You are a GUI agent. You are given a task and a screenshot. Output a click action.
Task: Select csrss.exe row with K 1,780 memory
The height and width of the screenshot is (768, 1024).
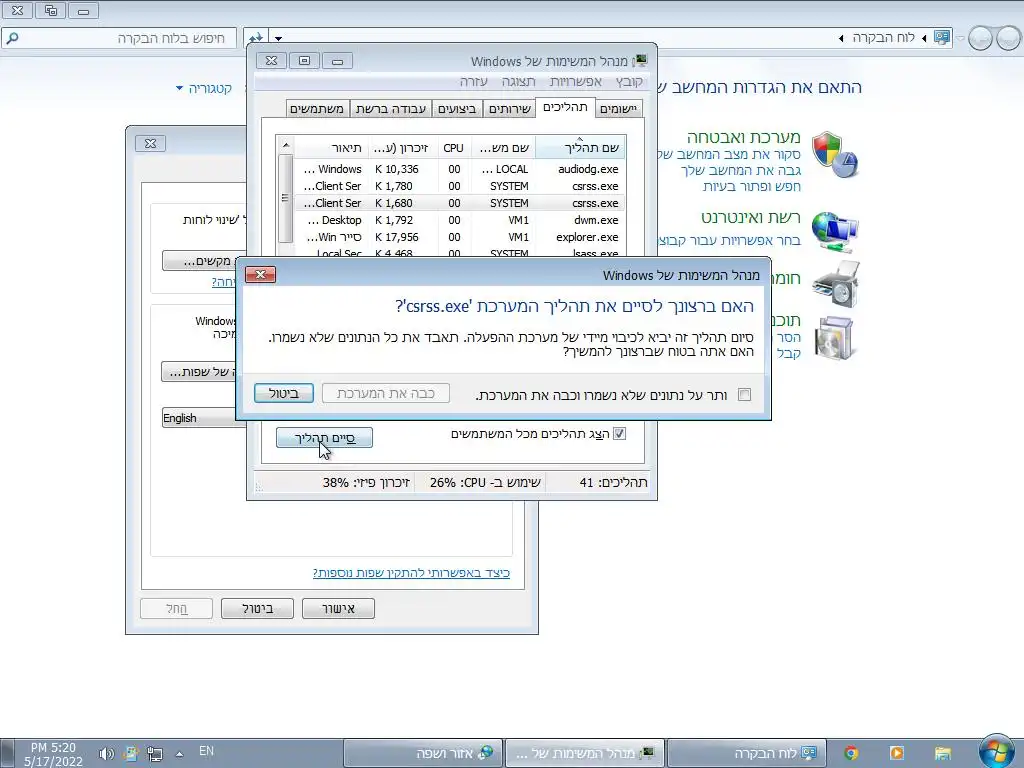tap(460, 186)
